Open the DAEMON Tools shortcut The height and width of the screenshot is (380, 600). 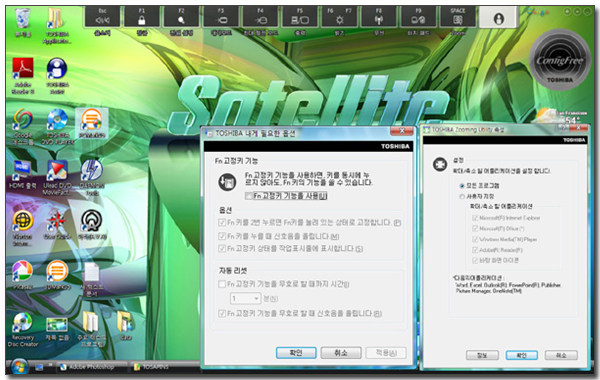(x=91, y=177)
